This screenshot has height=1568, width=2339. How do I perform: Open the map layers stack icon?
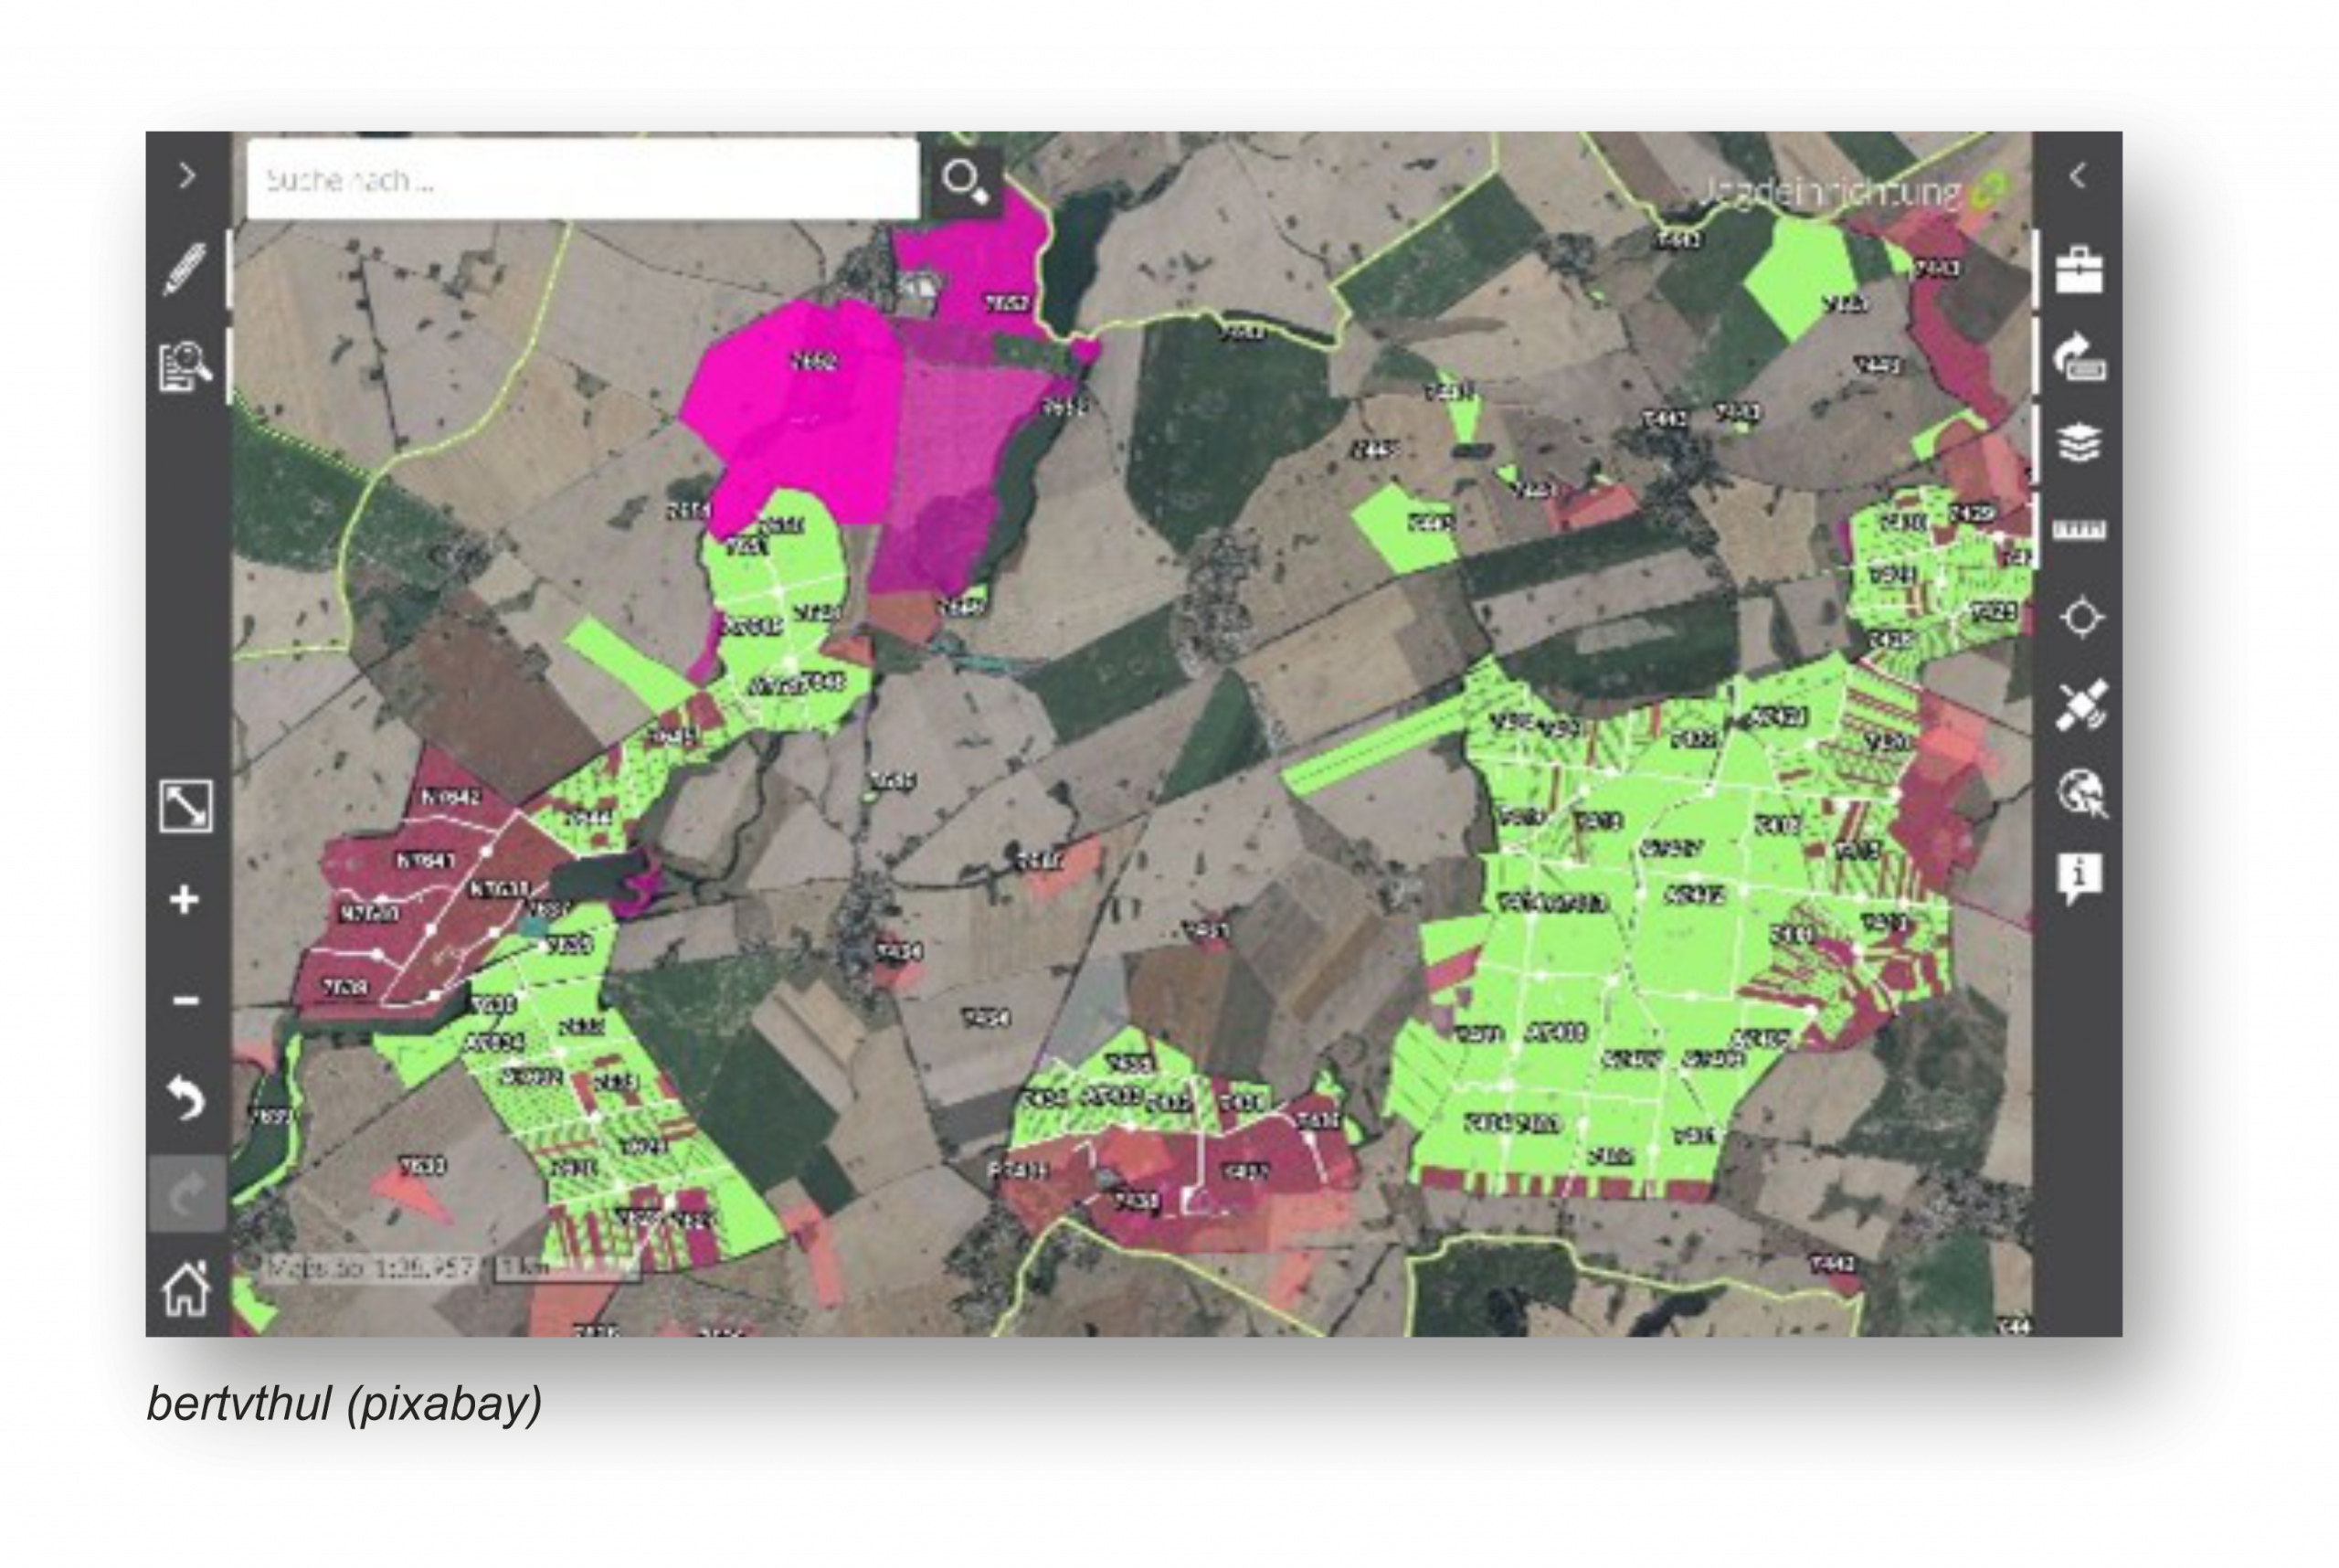(x=2079, y=443)
